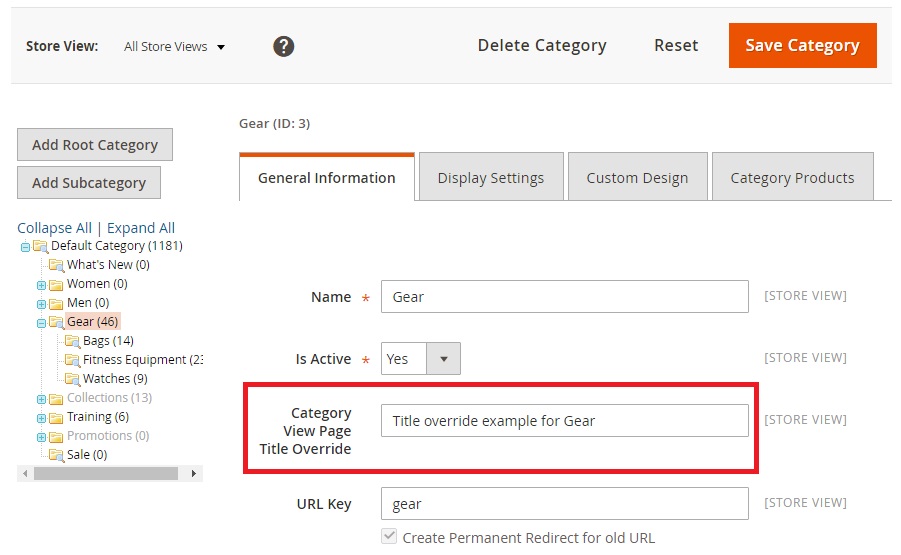901x555 pixels.
Task: Click the category tree horizontal scrollbar
Action: 105,474
